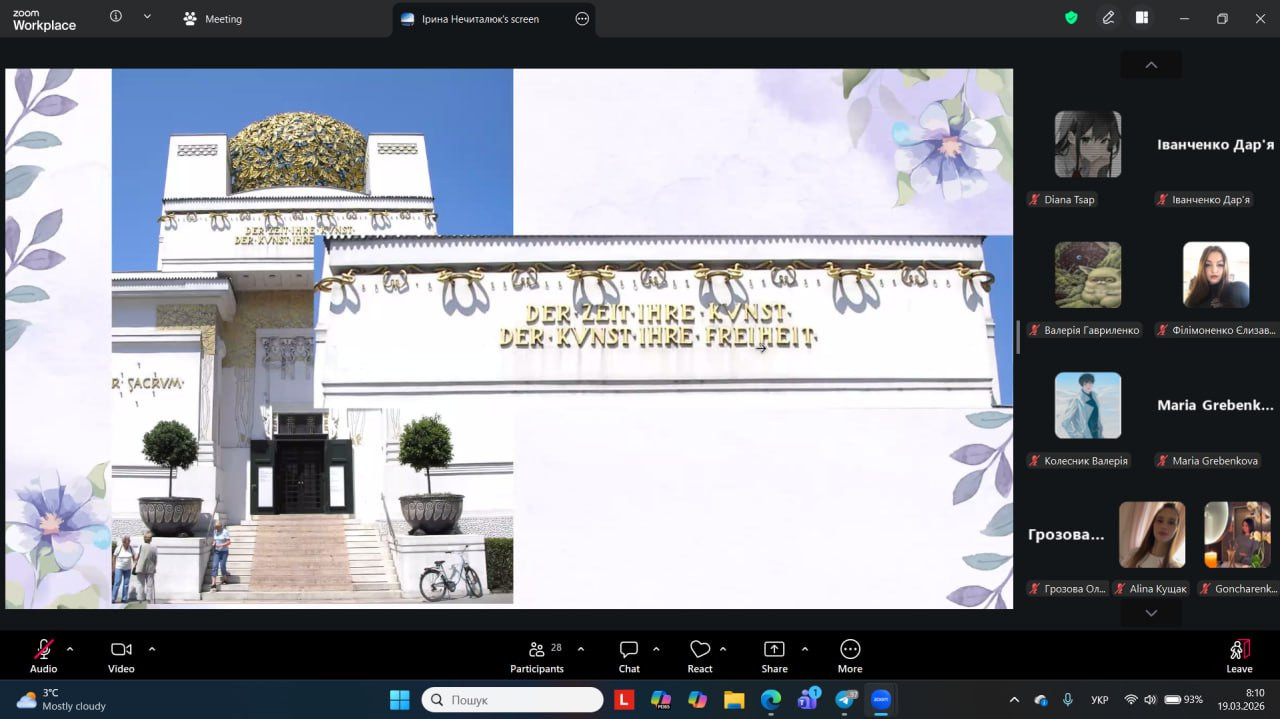Show hidden system tray icons

coord(1014,699)
